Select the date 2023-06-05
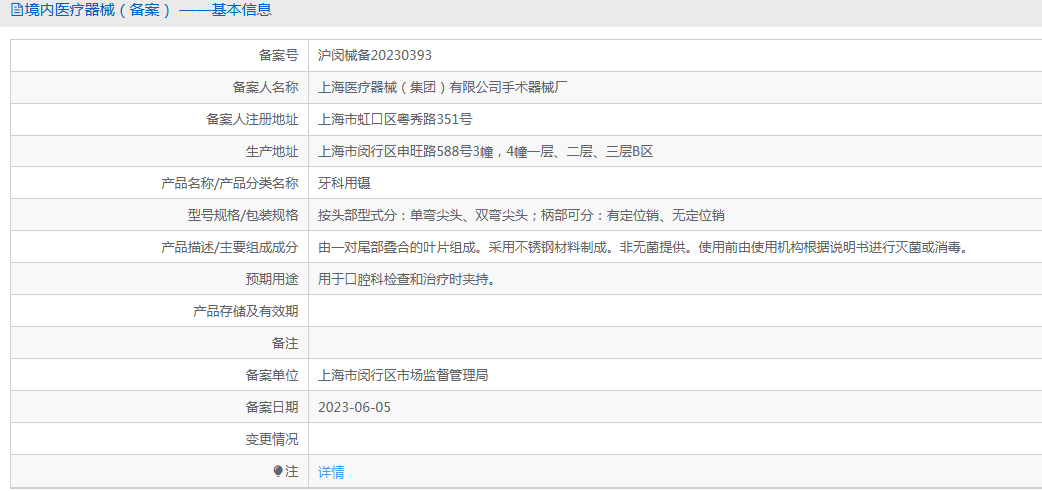This screenshot has width=1042, height=491. pos(355,407)
